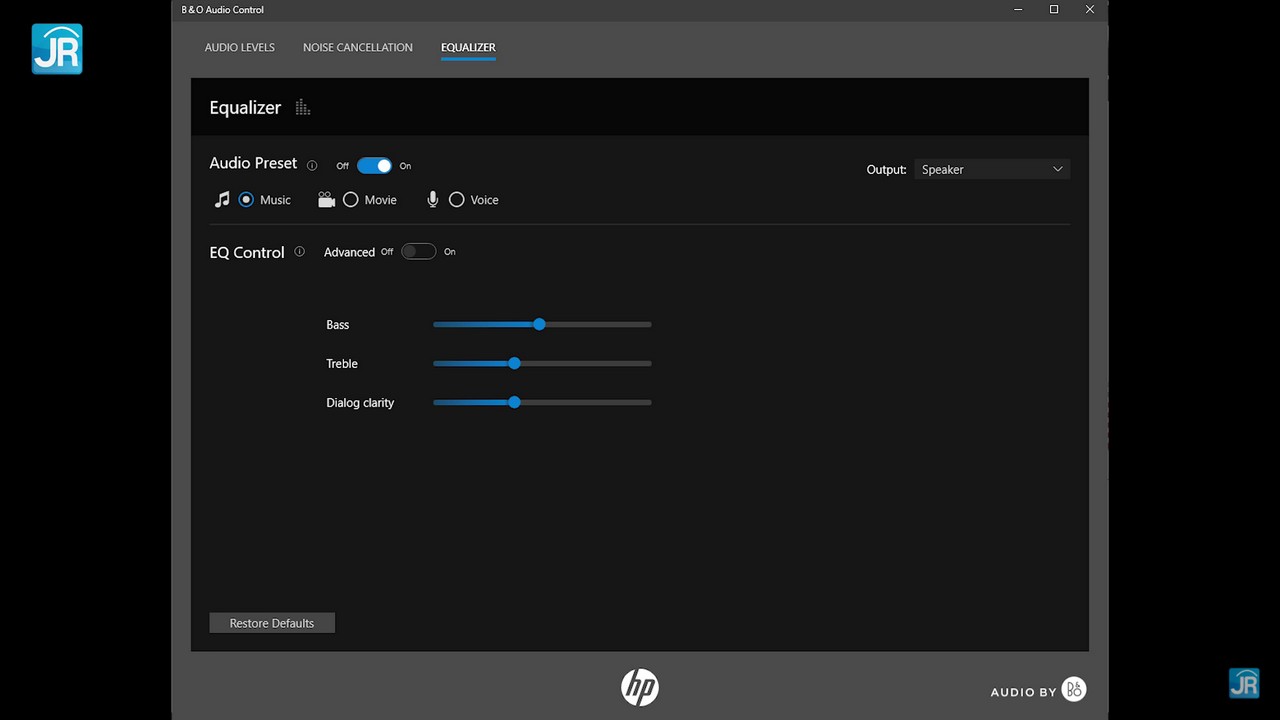Choose the Music preset radio button
The width and height of the screenshot is (1280, 720).
tap(246, 200)
